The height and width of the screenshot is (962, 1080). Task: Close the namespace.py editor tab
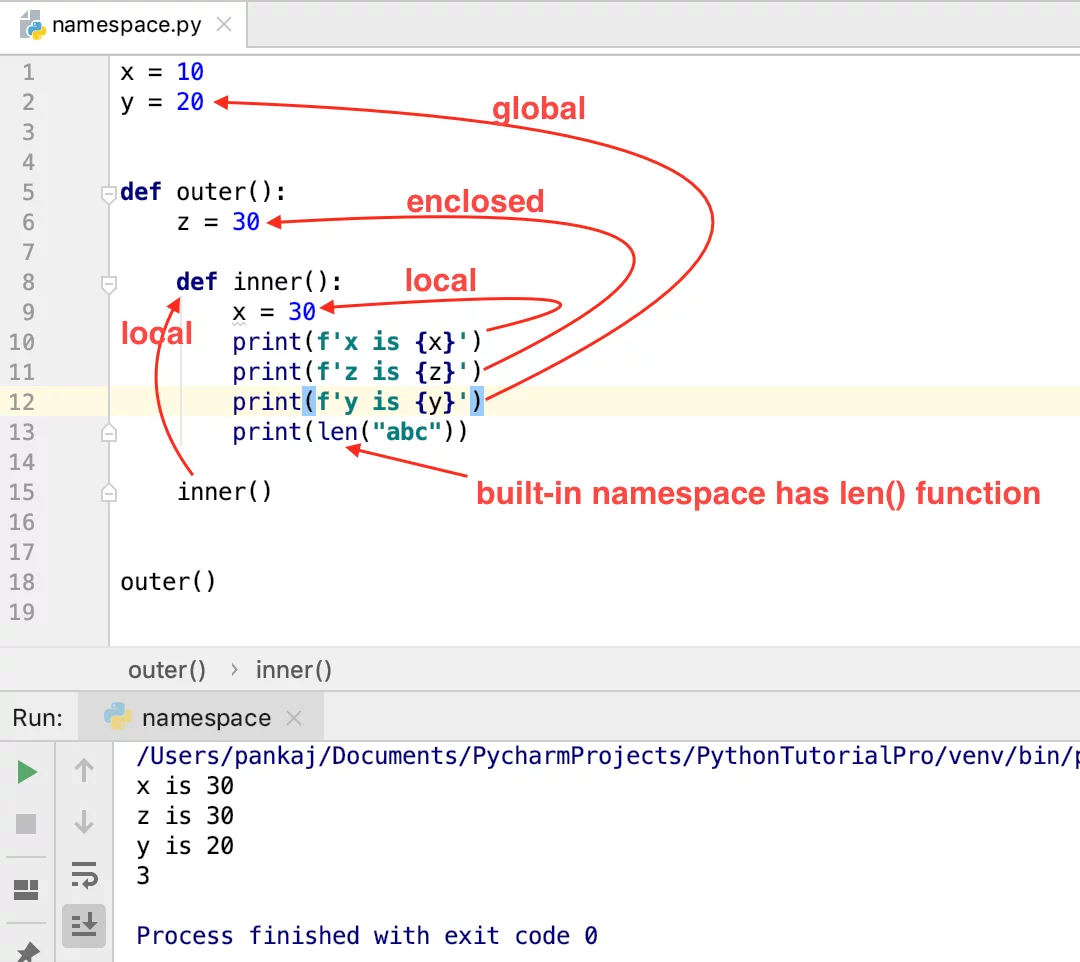point(224,25)
